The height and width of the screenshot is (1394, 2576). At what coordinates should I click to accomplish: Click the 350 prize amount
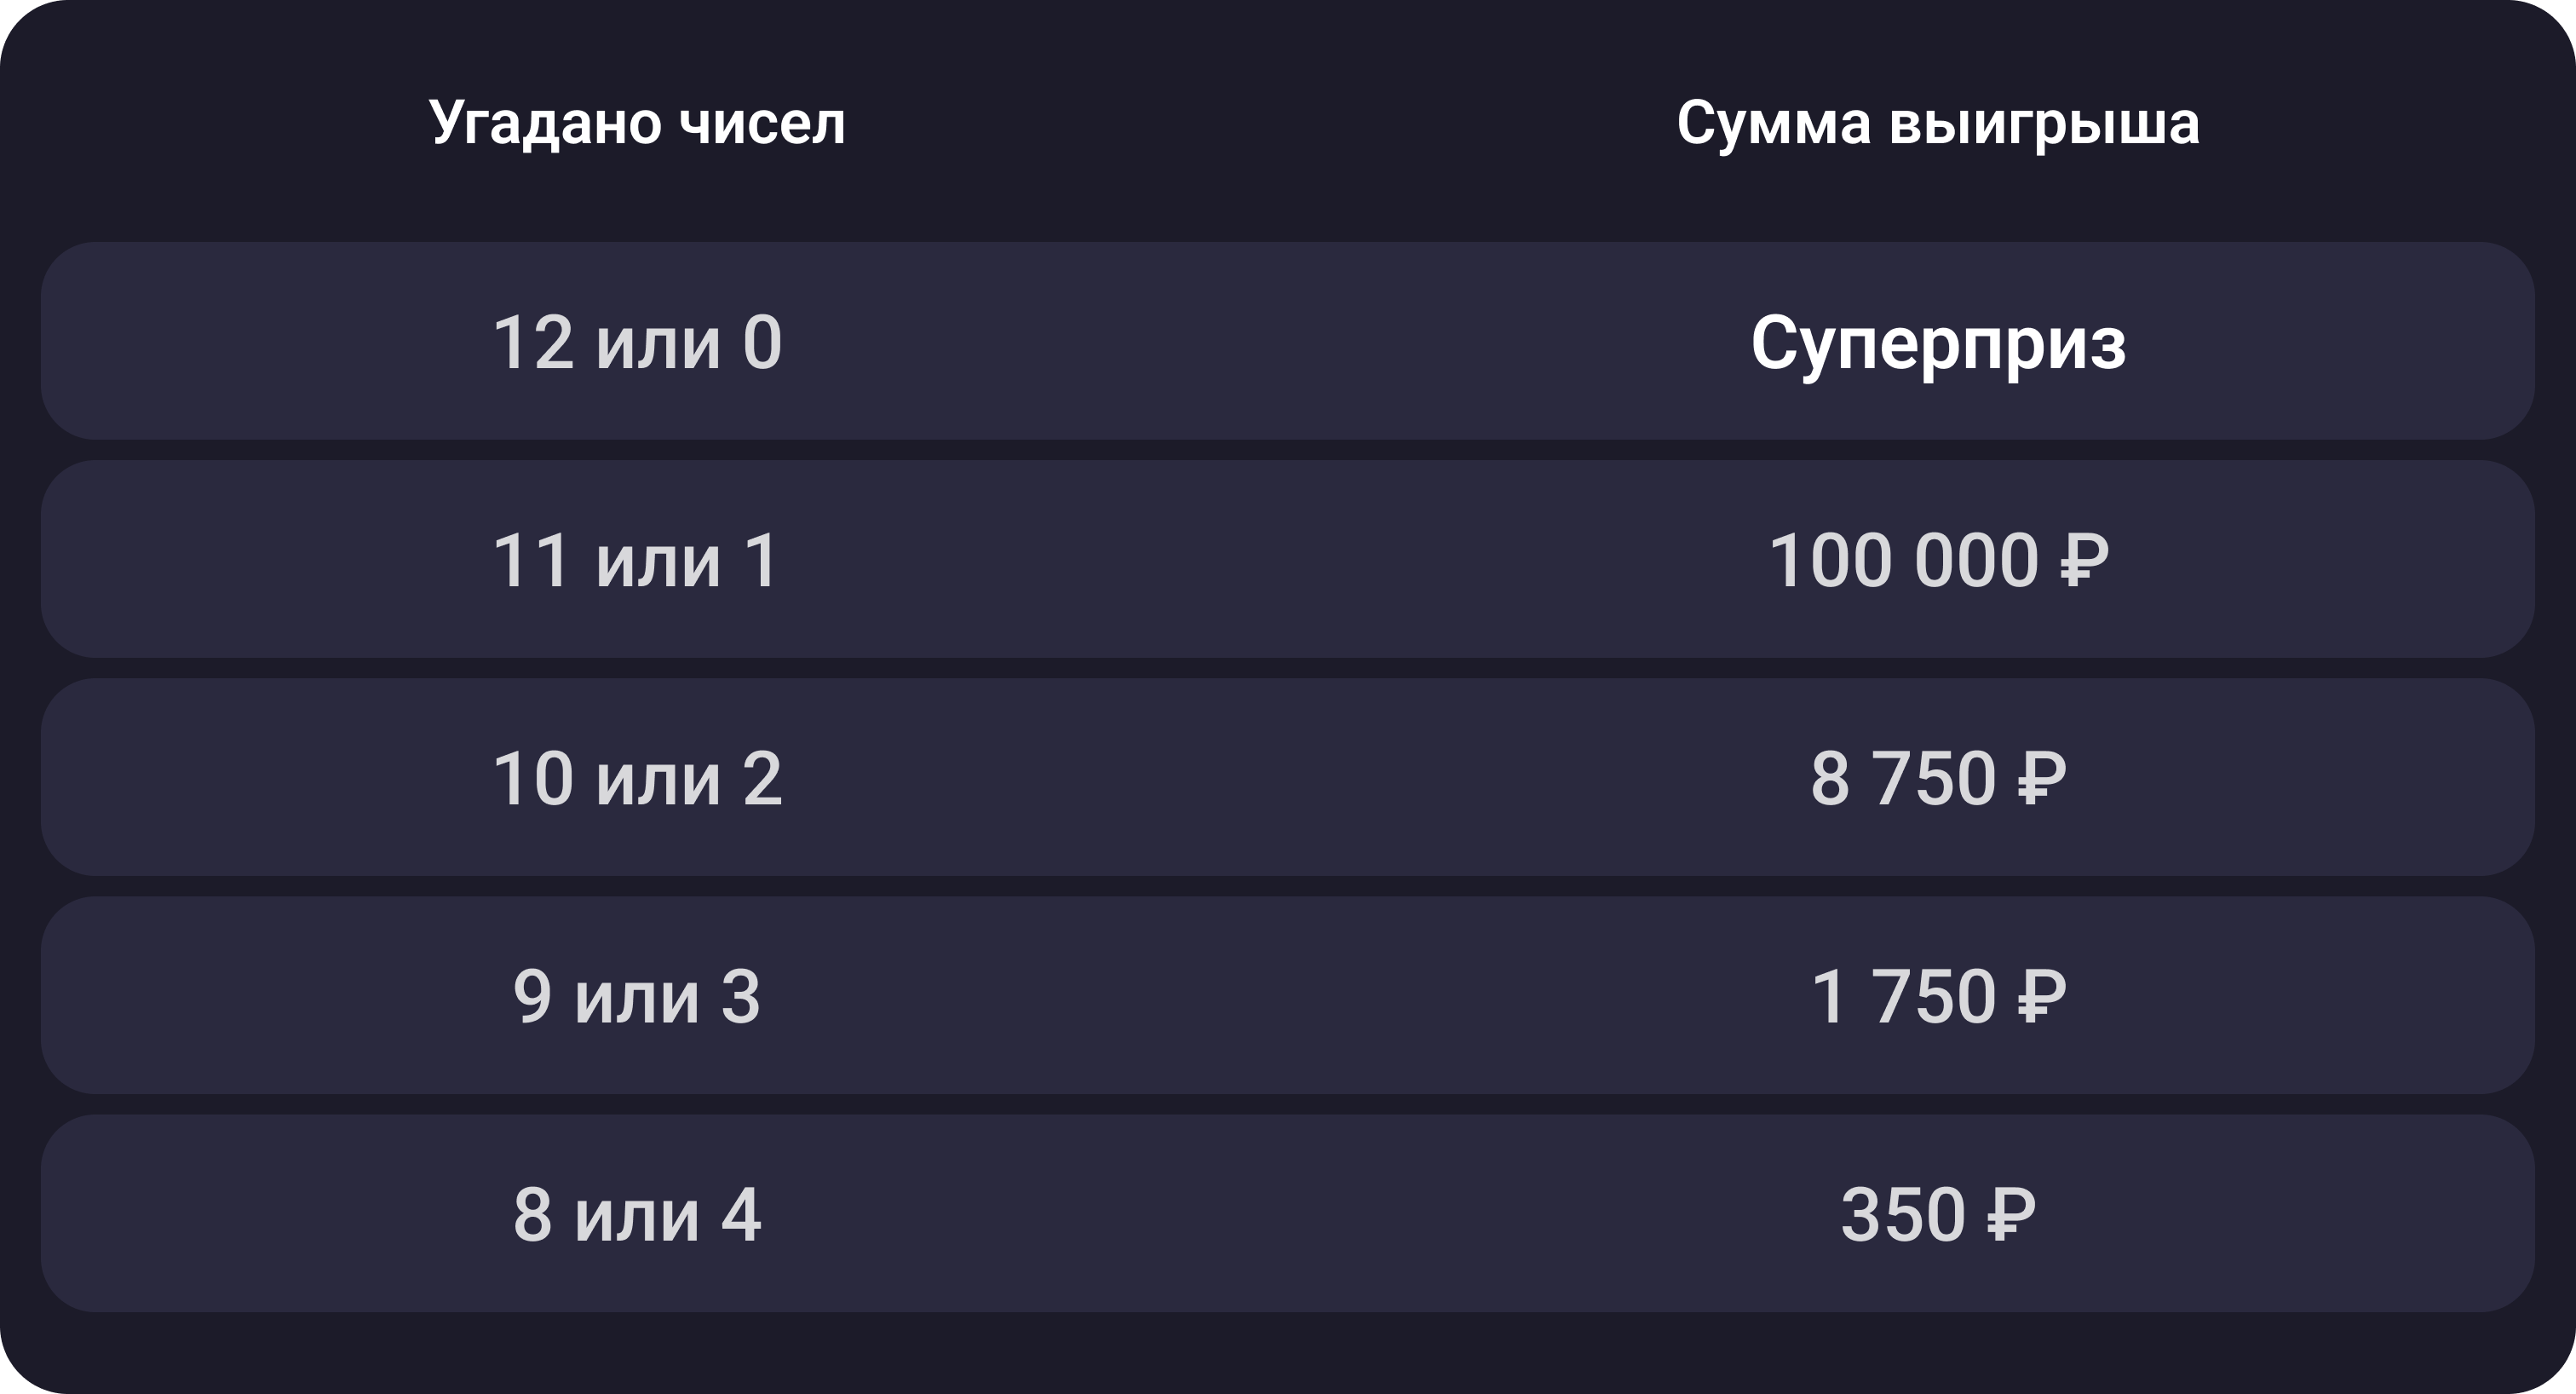pos(1902,1214)
